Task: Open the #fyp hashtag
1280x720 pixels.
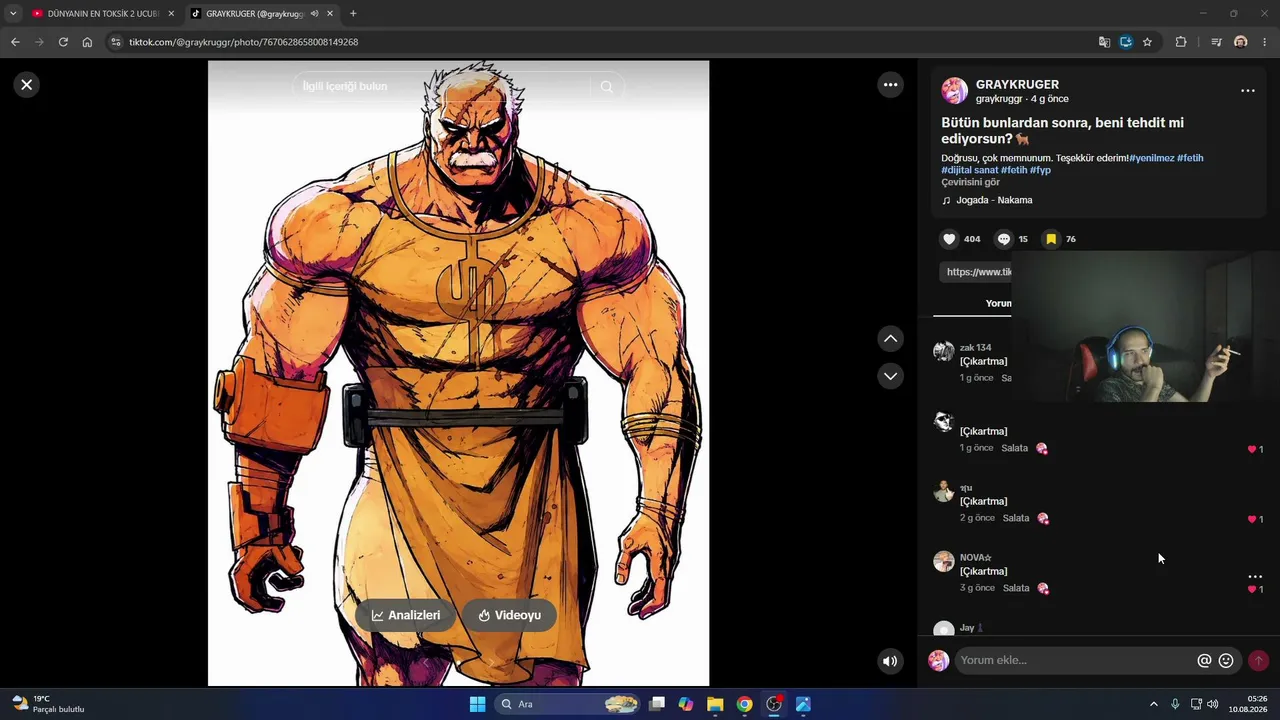Action: (1040, 170)
